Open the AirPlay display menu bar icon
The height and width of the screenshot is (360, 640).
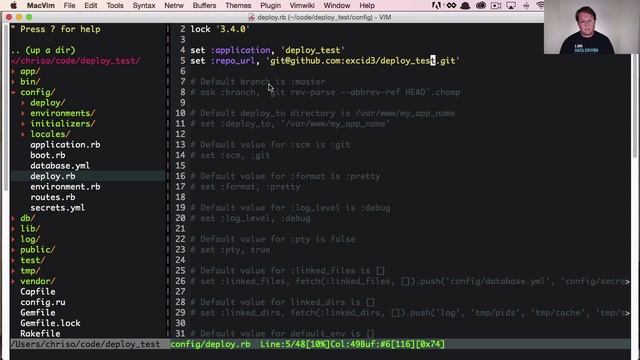511,5
